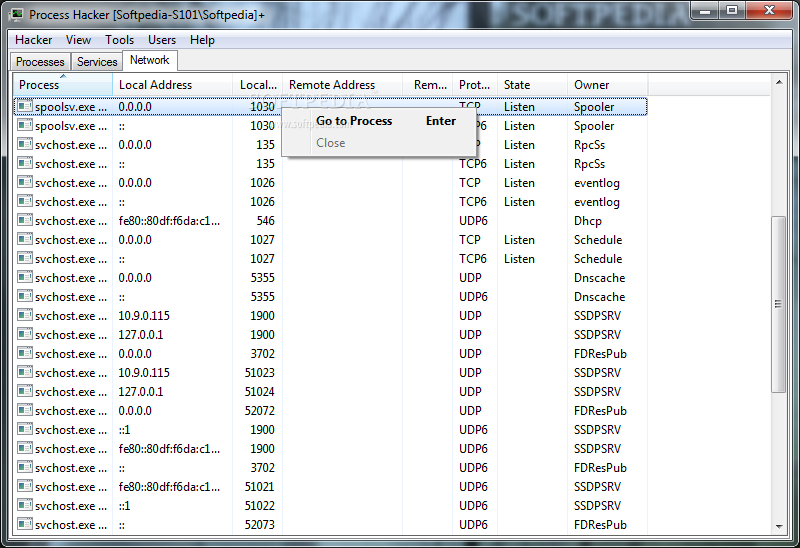Click local address 127.0.0.1 on port 51024 row

click(141, 392)
